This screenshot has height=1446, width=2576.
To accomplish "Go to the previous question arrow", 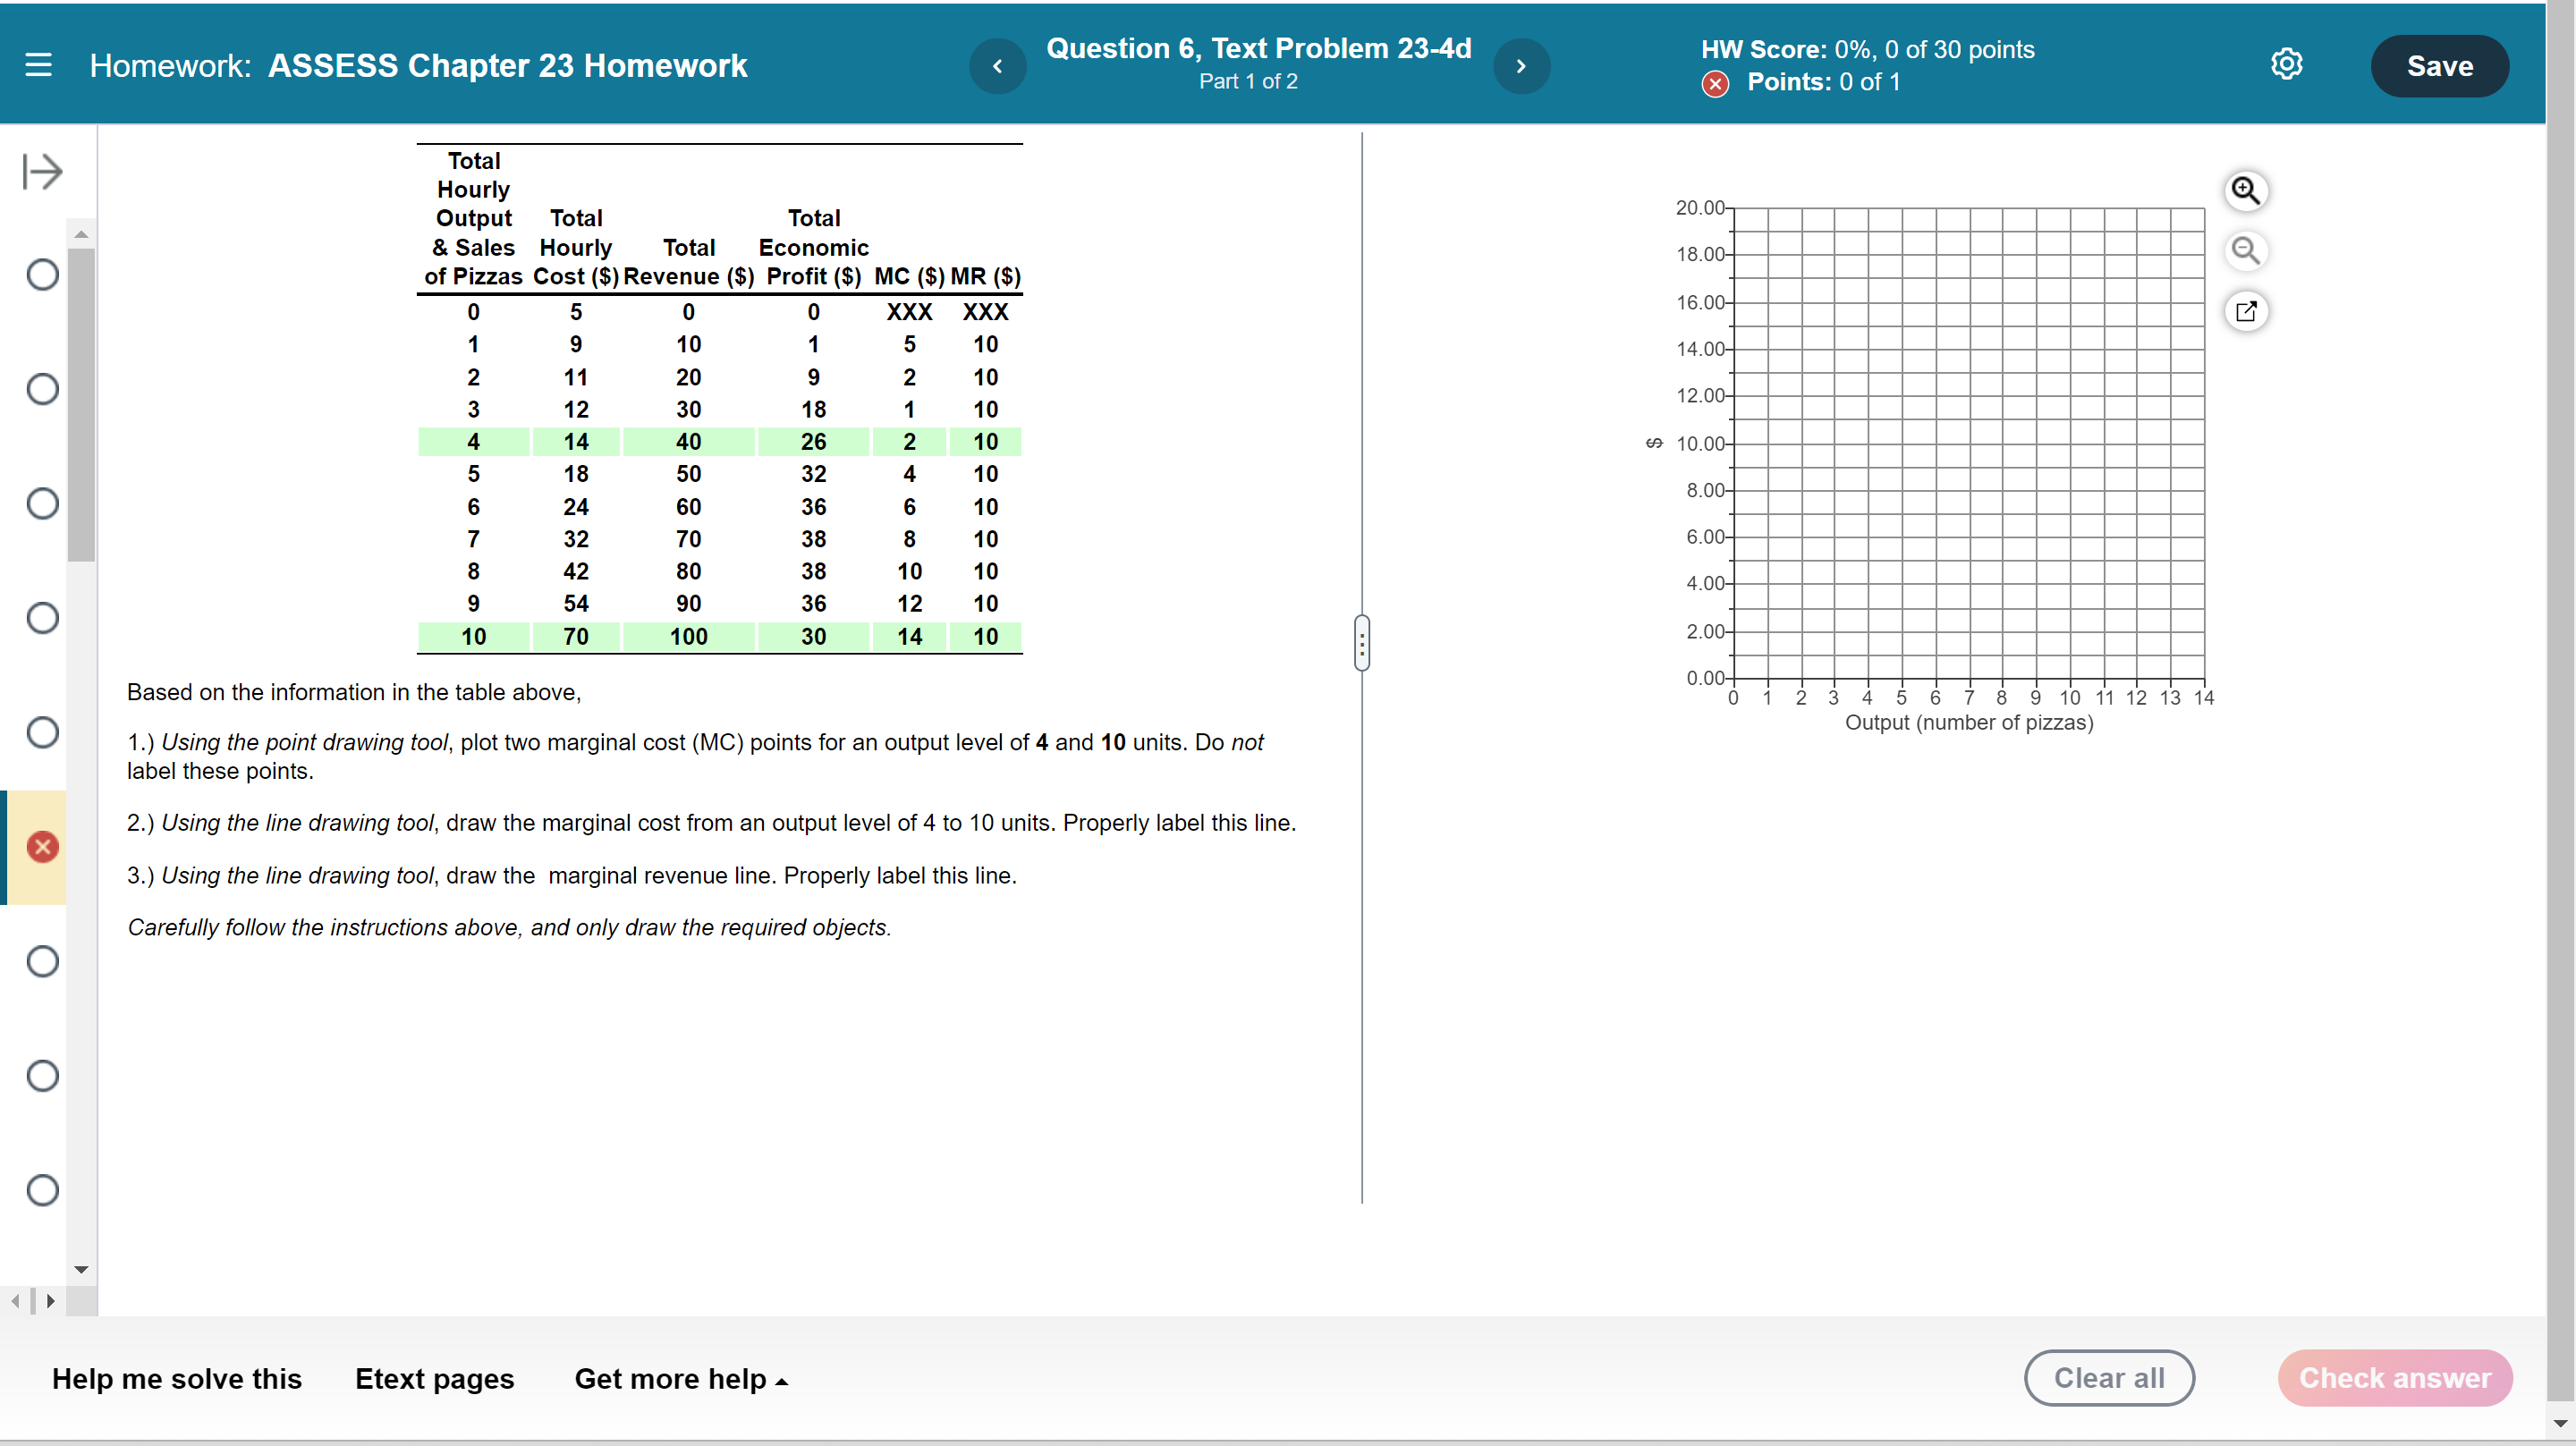I will click(x=997, y=66).
